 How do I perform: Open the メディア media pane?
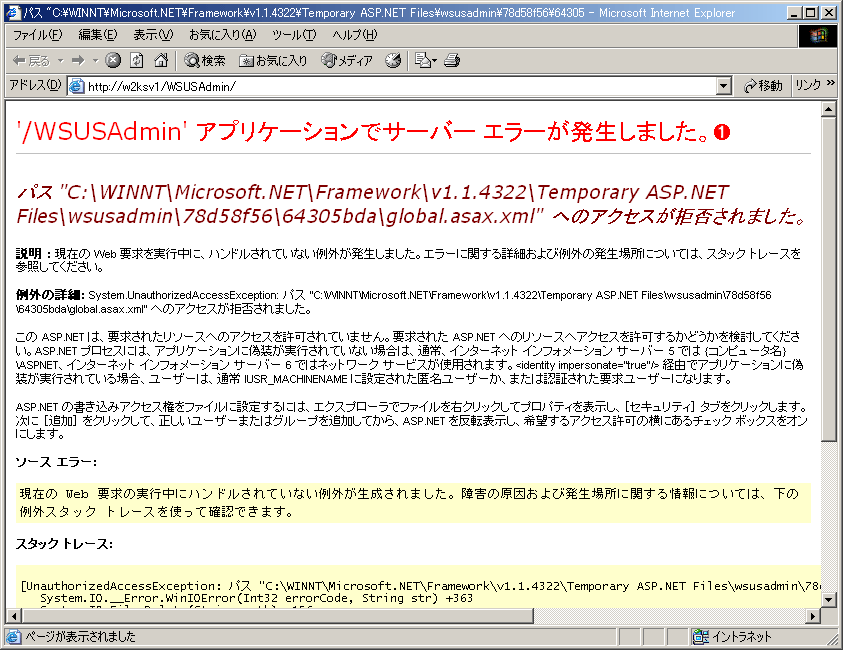pos(347,60)
